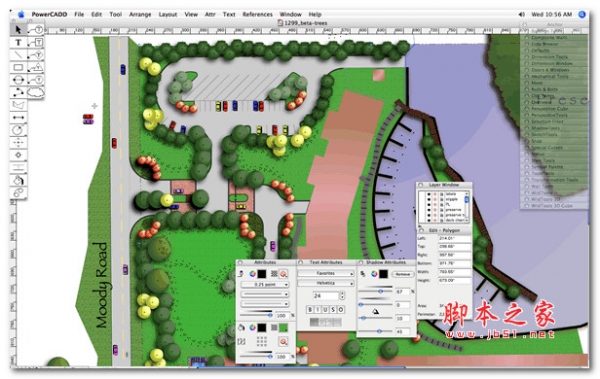Select the Polygon shape tool

pos(18,105)
